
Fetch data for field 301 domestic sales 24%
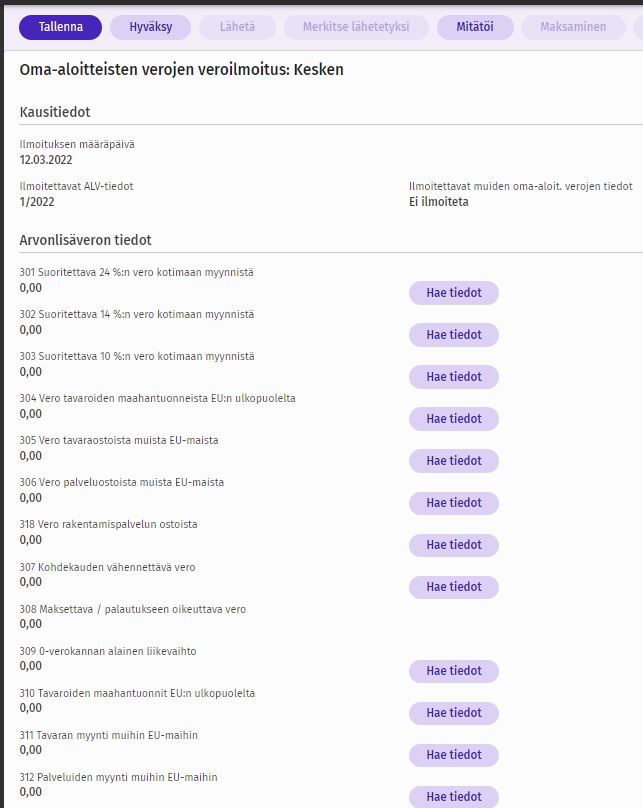click(x=454, y=293)
